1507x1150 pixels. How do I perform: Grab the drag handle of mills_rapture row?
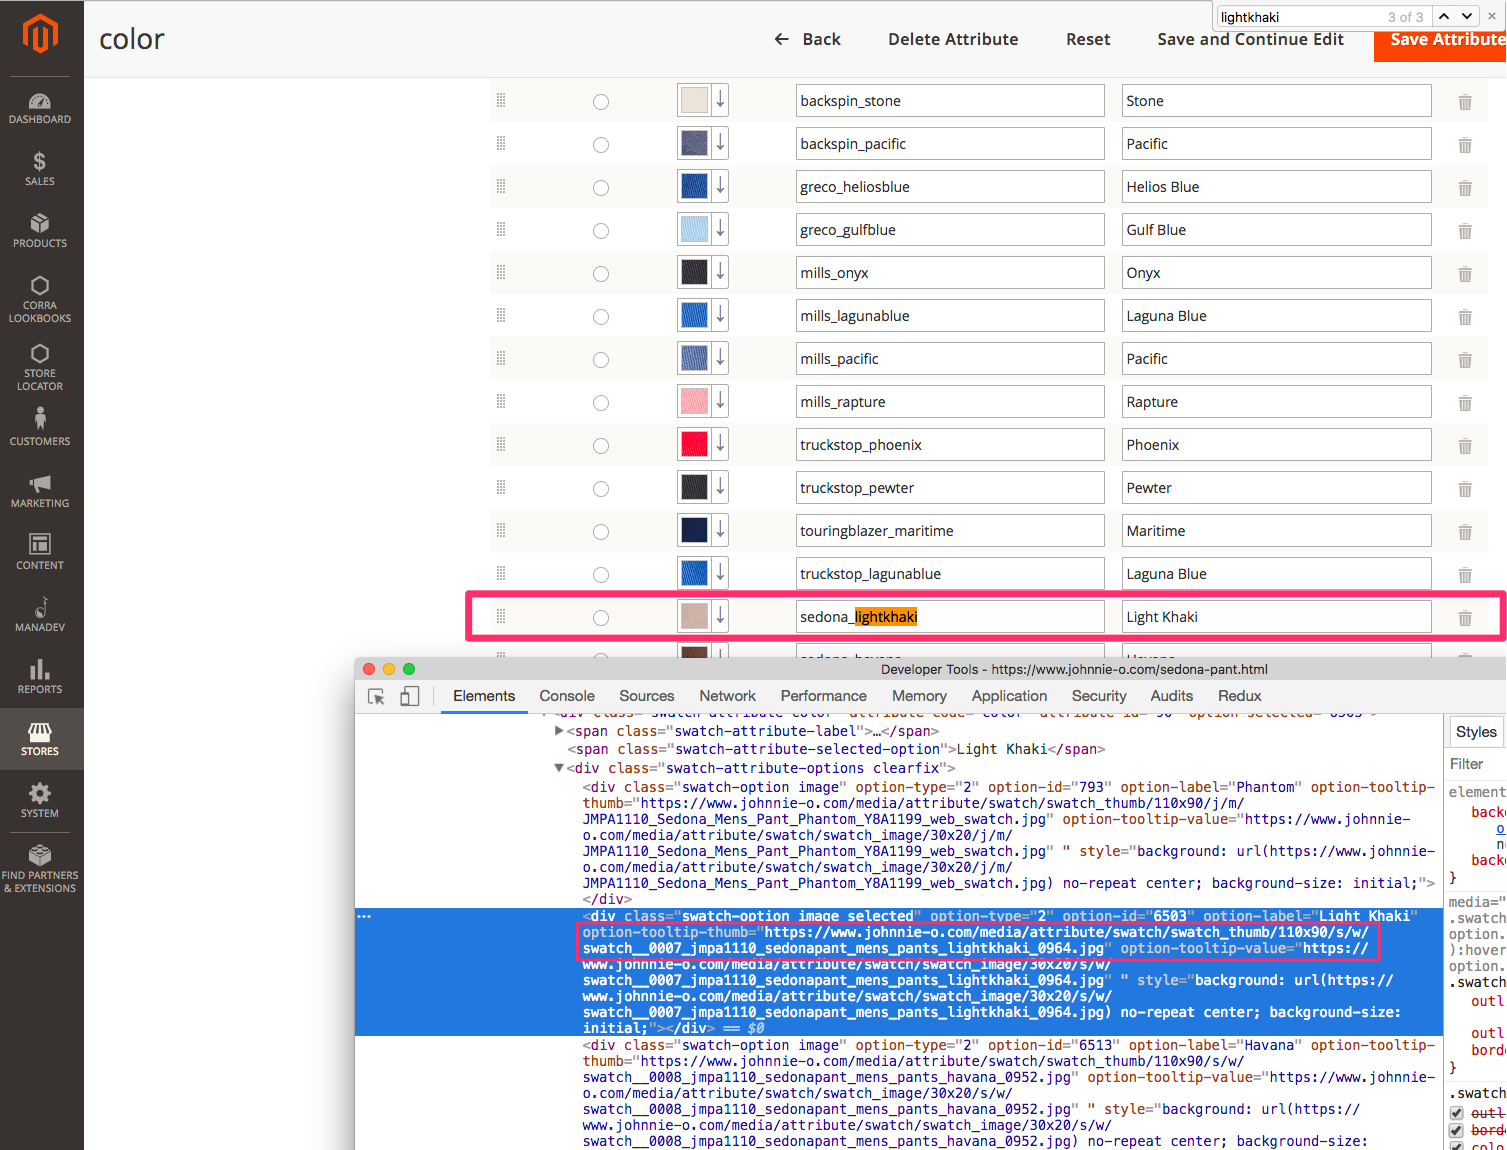[x=501, y=401]
